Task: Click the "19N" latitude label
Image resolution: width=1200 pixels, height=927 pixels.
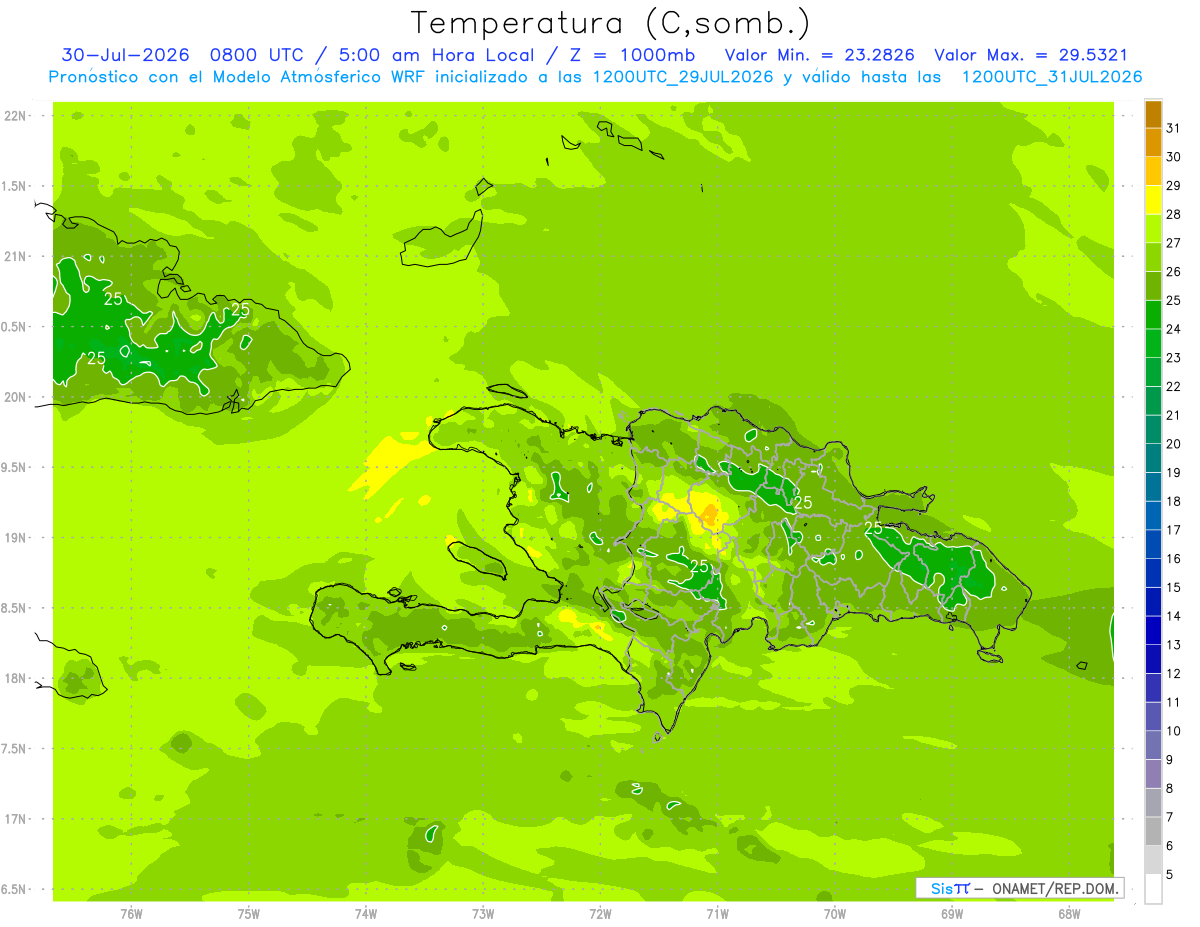Action: 16,538
